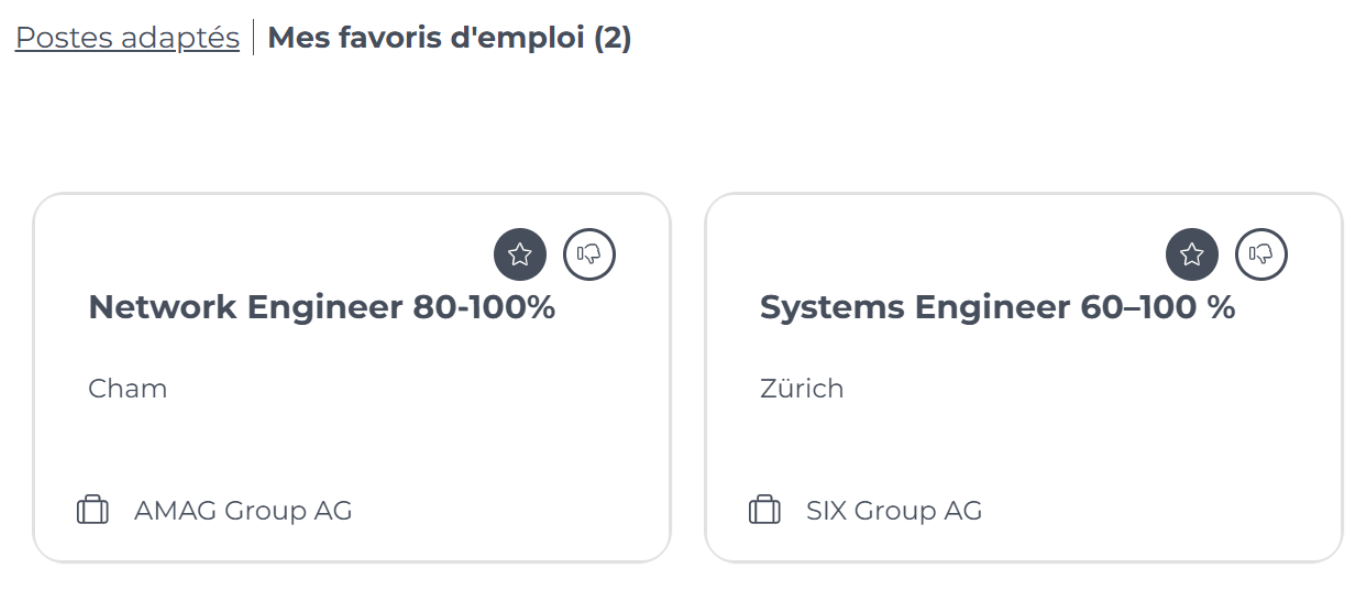The image size is (1364, 589).
Task: Click the favorites count (2) label
Action: pos(612,38)
